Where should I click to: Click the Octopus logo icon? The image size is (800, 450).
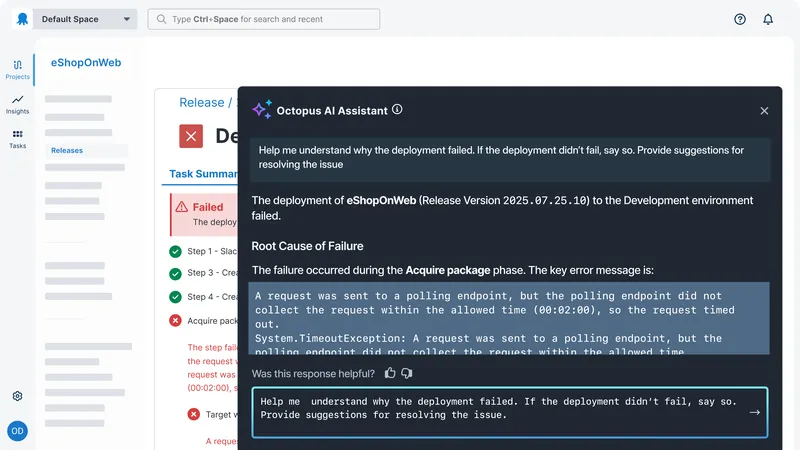point(22,19)
